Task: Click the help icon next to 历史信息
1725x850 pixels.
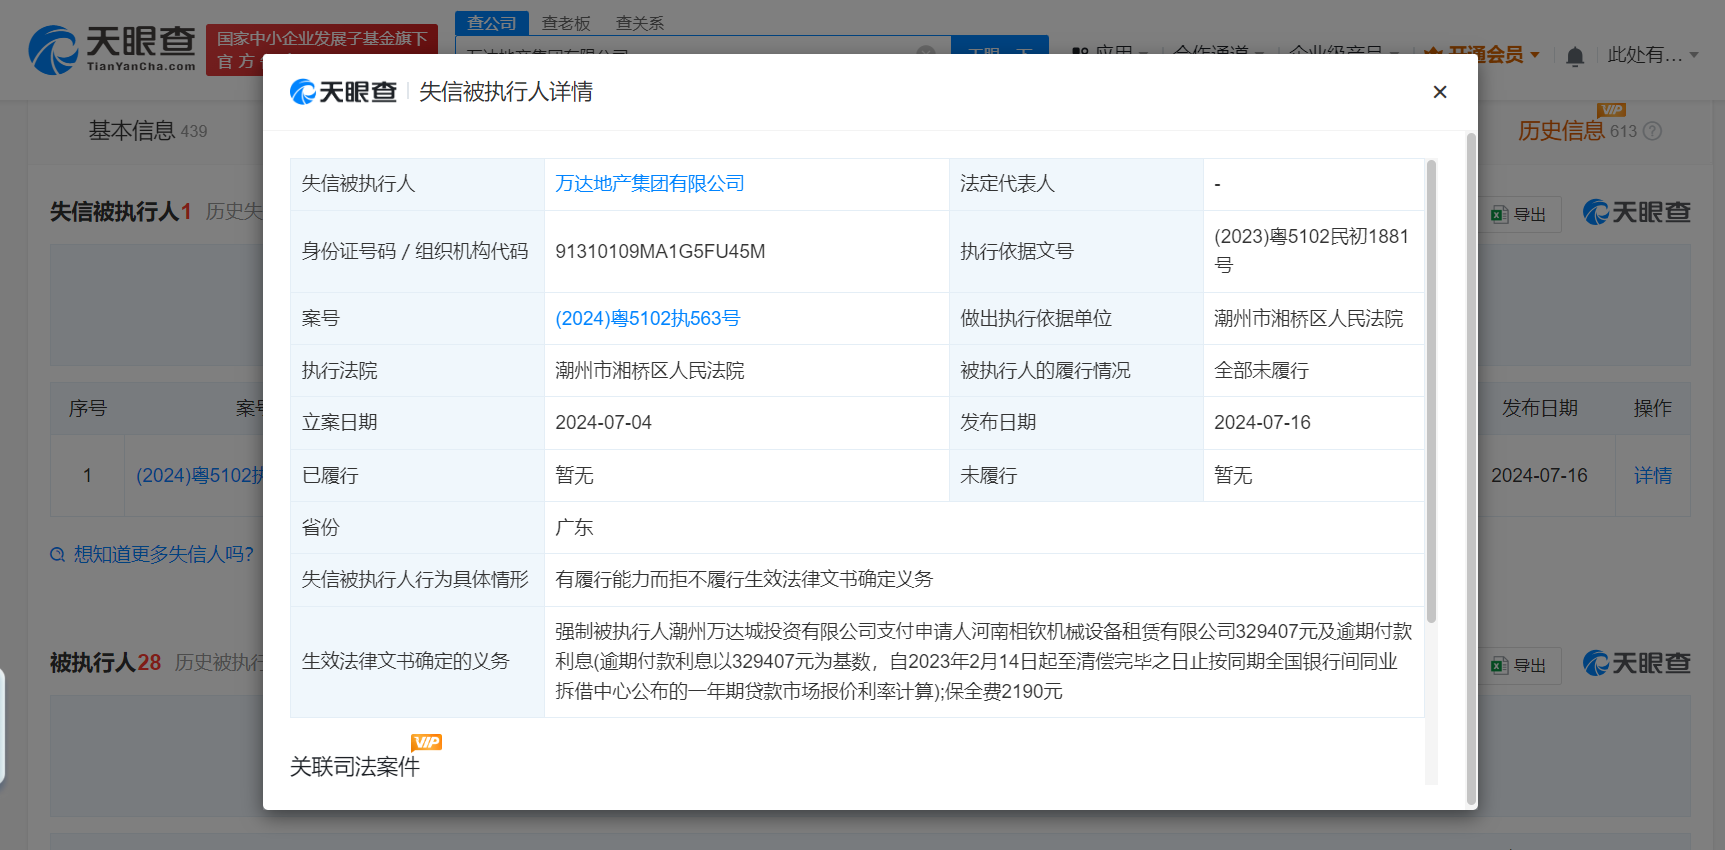Action: (1652, 131)
